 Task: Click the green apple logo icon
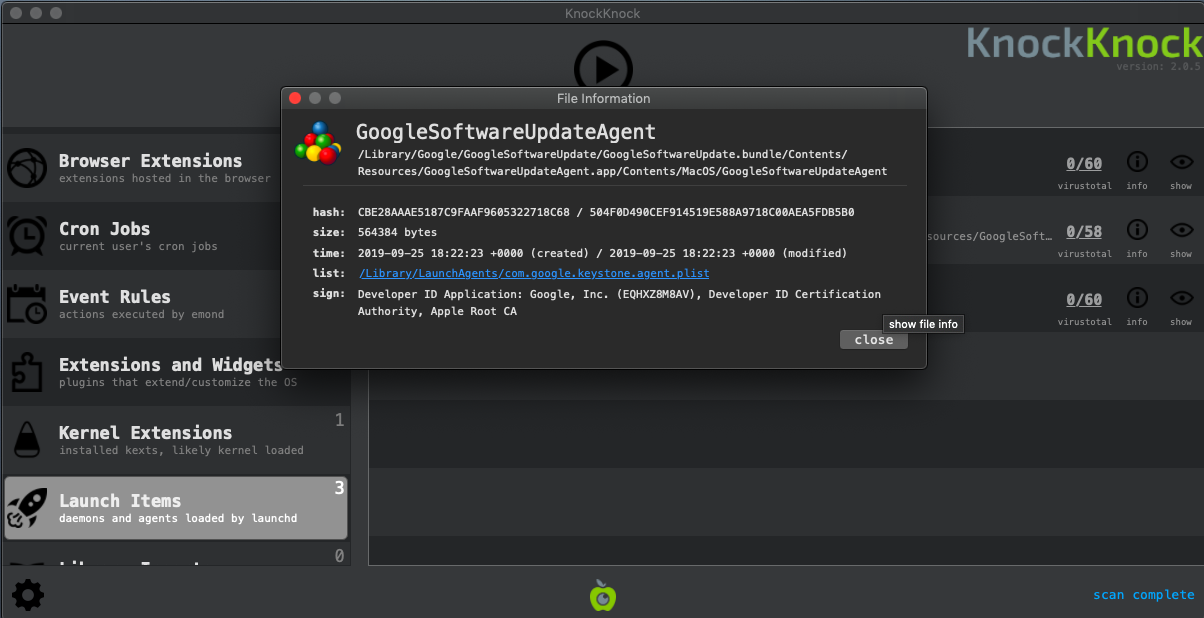pyautogui.click(x=602, y=596)
